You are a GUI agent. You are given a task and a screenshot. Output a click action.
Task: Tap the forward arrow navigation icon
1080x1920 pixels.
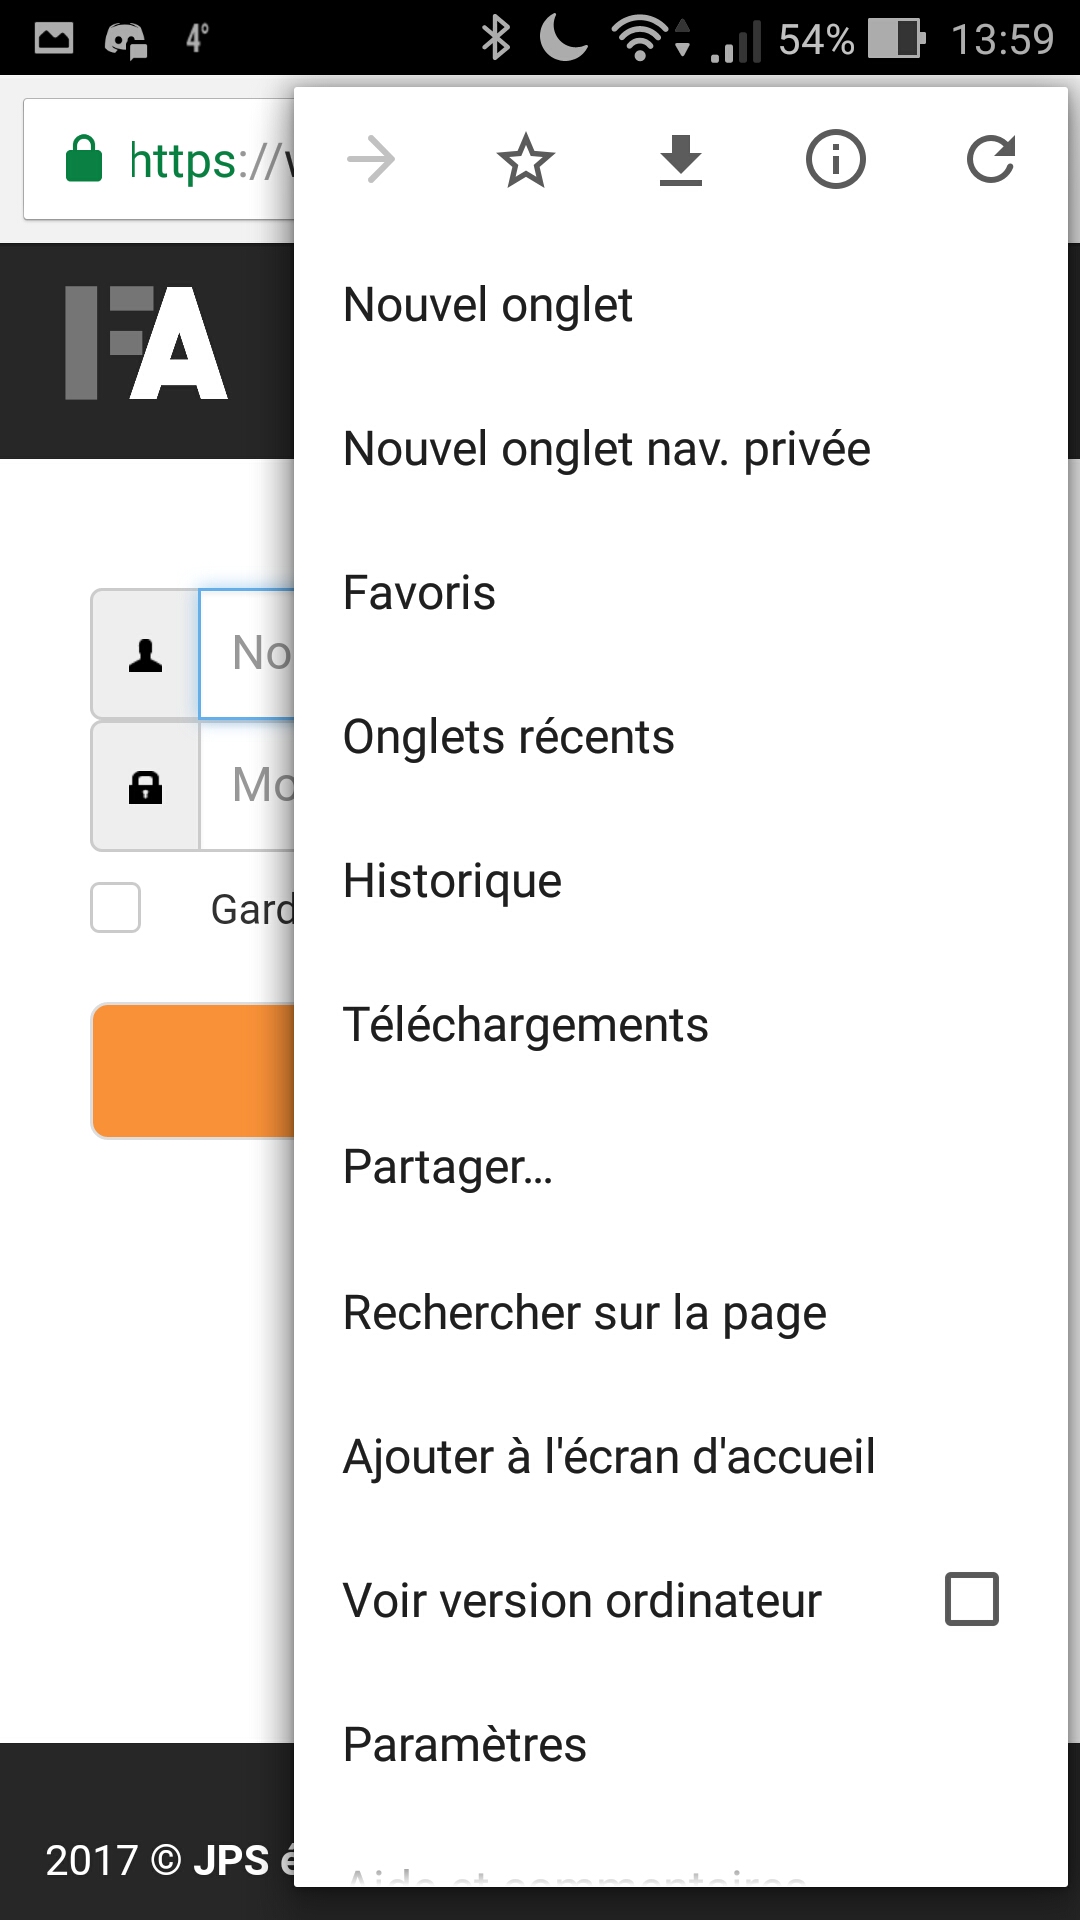click(371, 160)
